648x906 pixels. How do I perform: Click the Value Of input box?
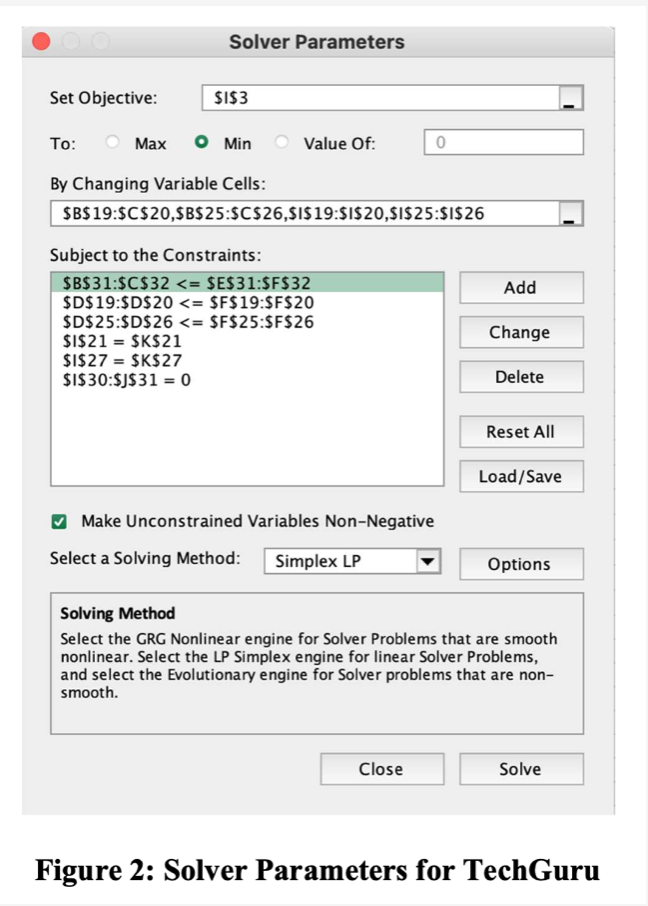[505, 142]
